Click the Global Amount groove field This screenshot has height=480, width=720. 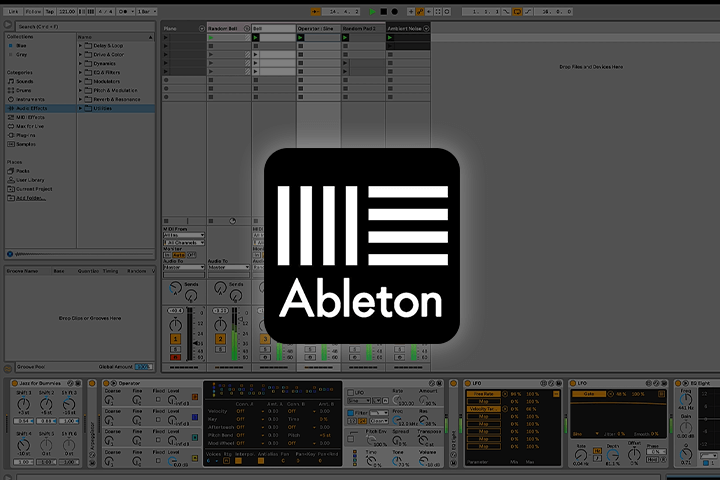[x=143, y=367]
